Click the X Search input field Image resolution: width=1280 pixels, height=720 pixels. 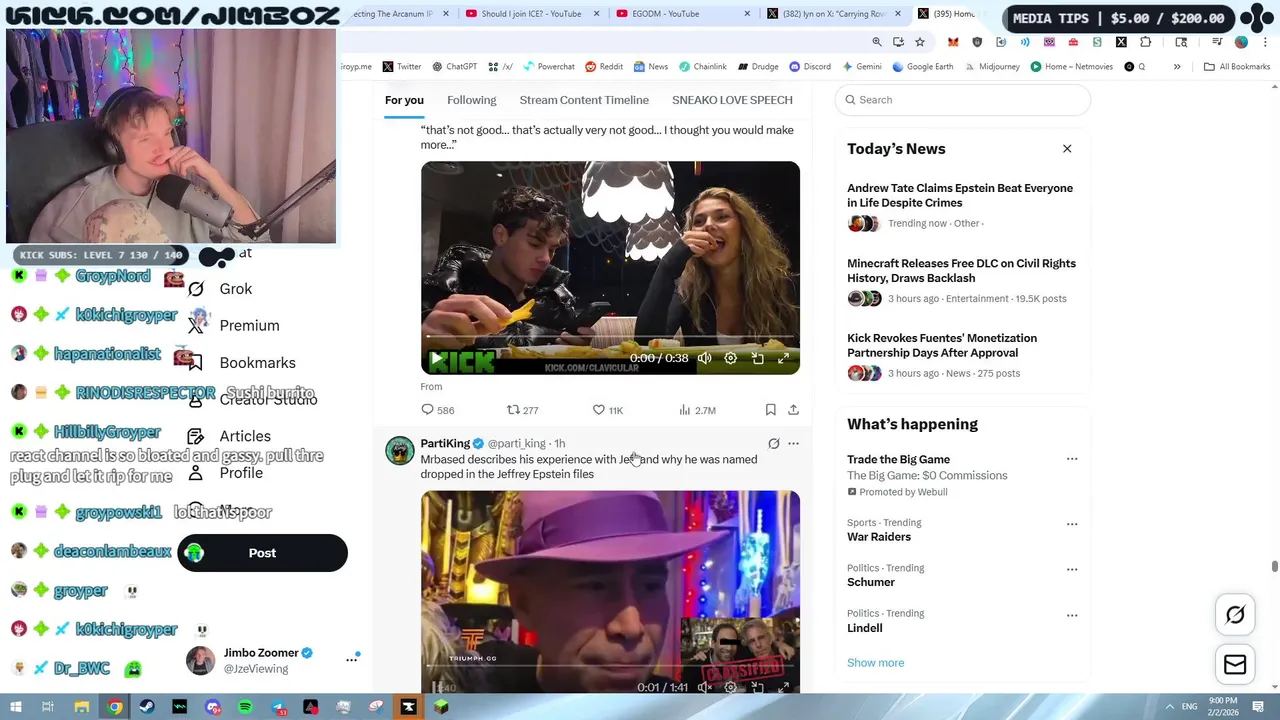click(x=962, y=100)
